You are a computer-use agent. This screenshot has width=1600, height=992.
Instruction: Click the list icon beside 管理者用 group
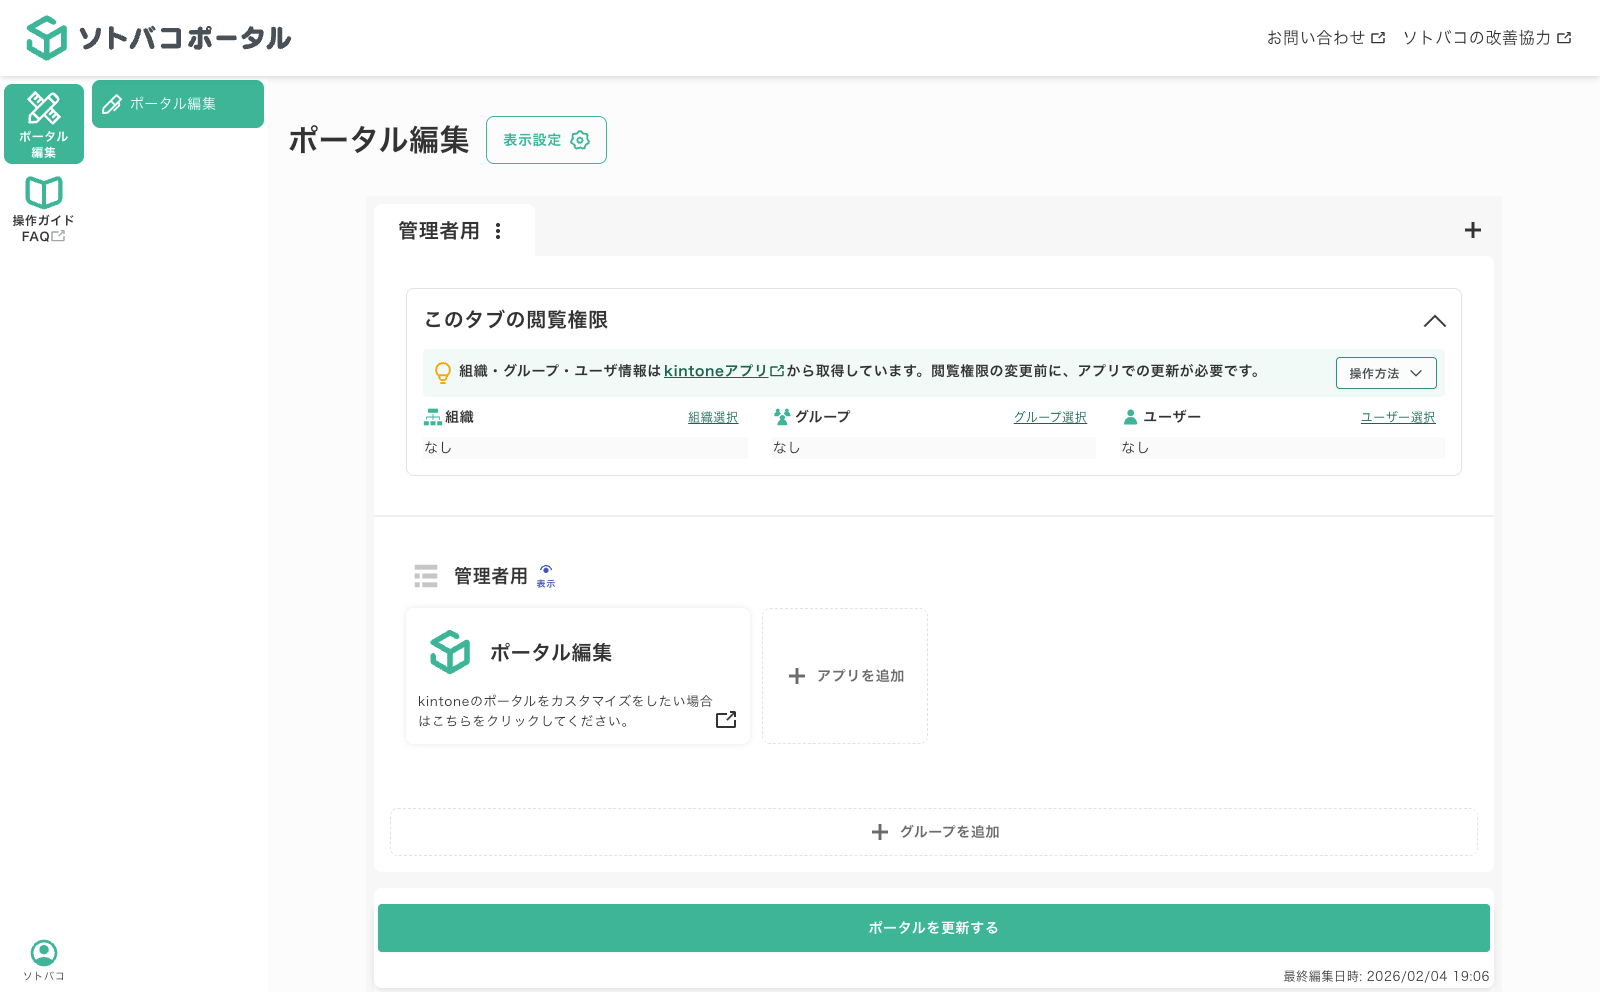coord(426,575)
